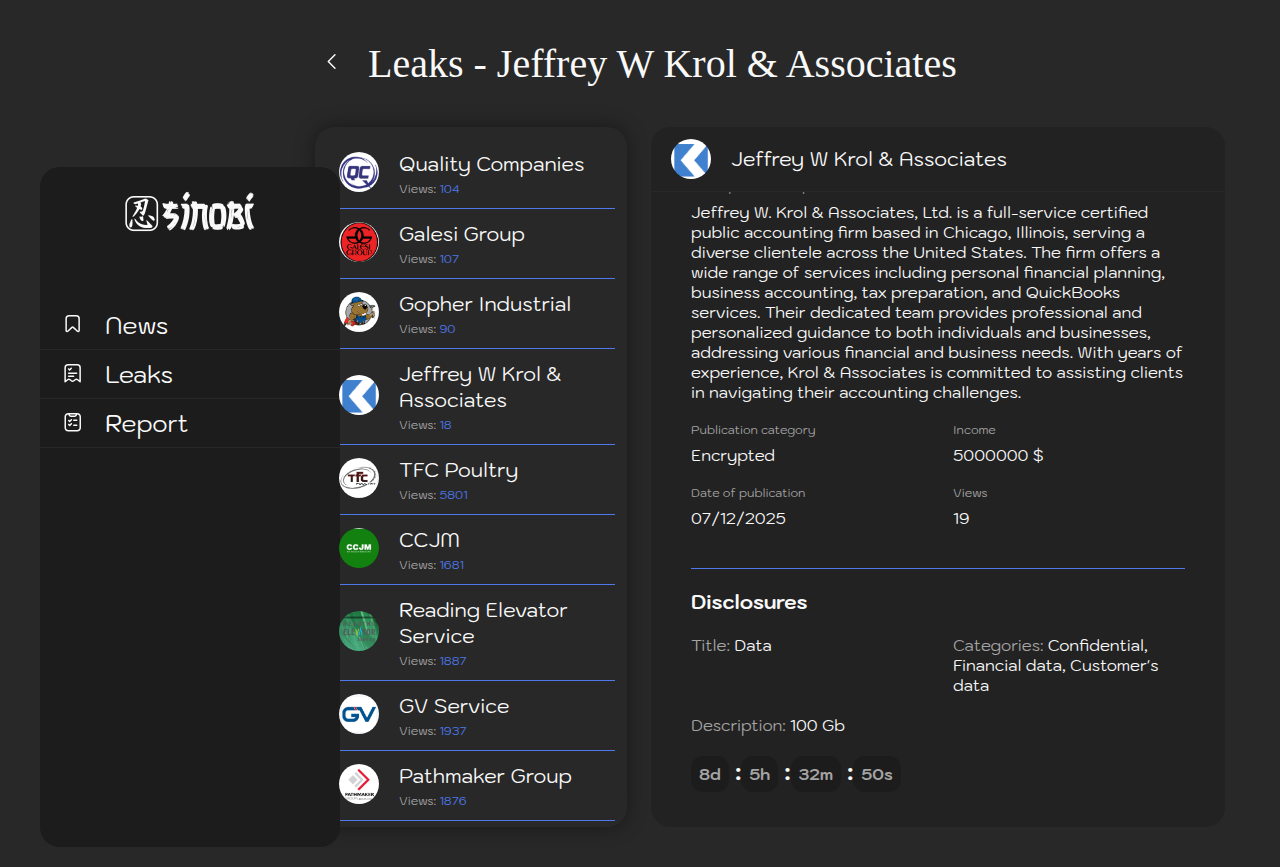Select the Leaks menu label

[x=139, y=375]
